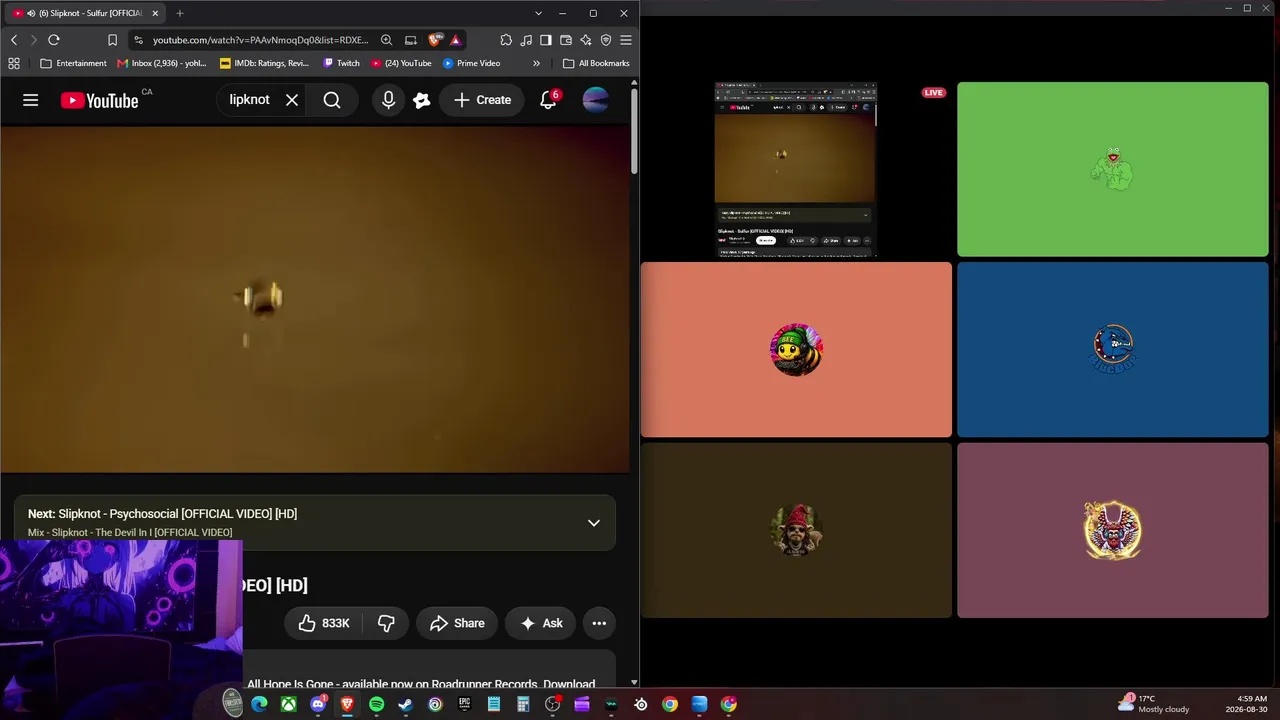
Task: Open the sparkle AI assistant icon next to the mic
Action: (x=422, y=100)
